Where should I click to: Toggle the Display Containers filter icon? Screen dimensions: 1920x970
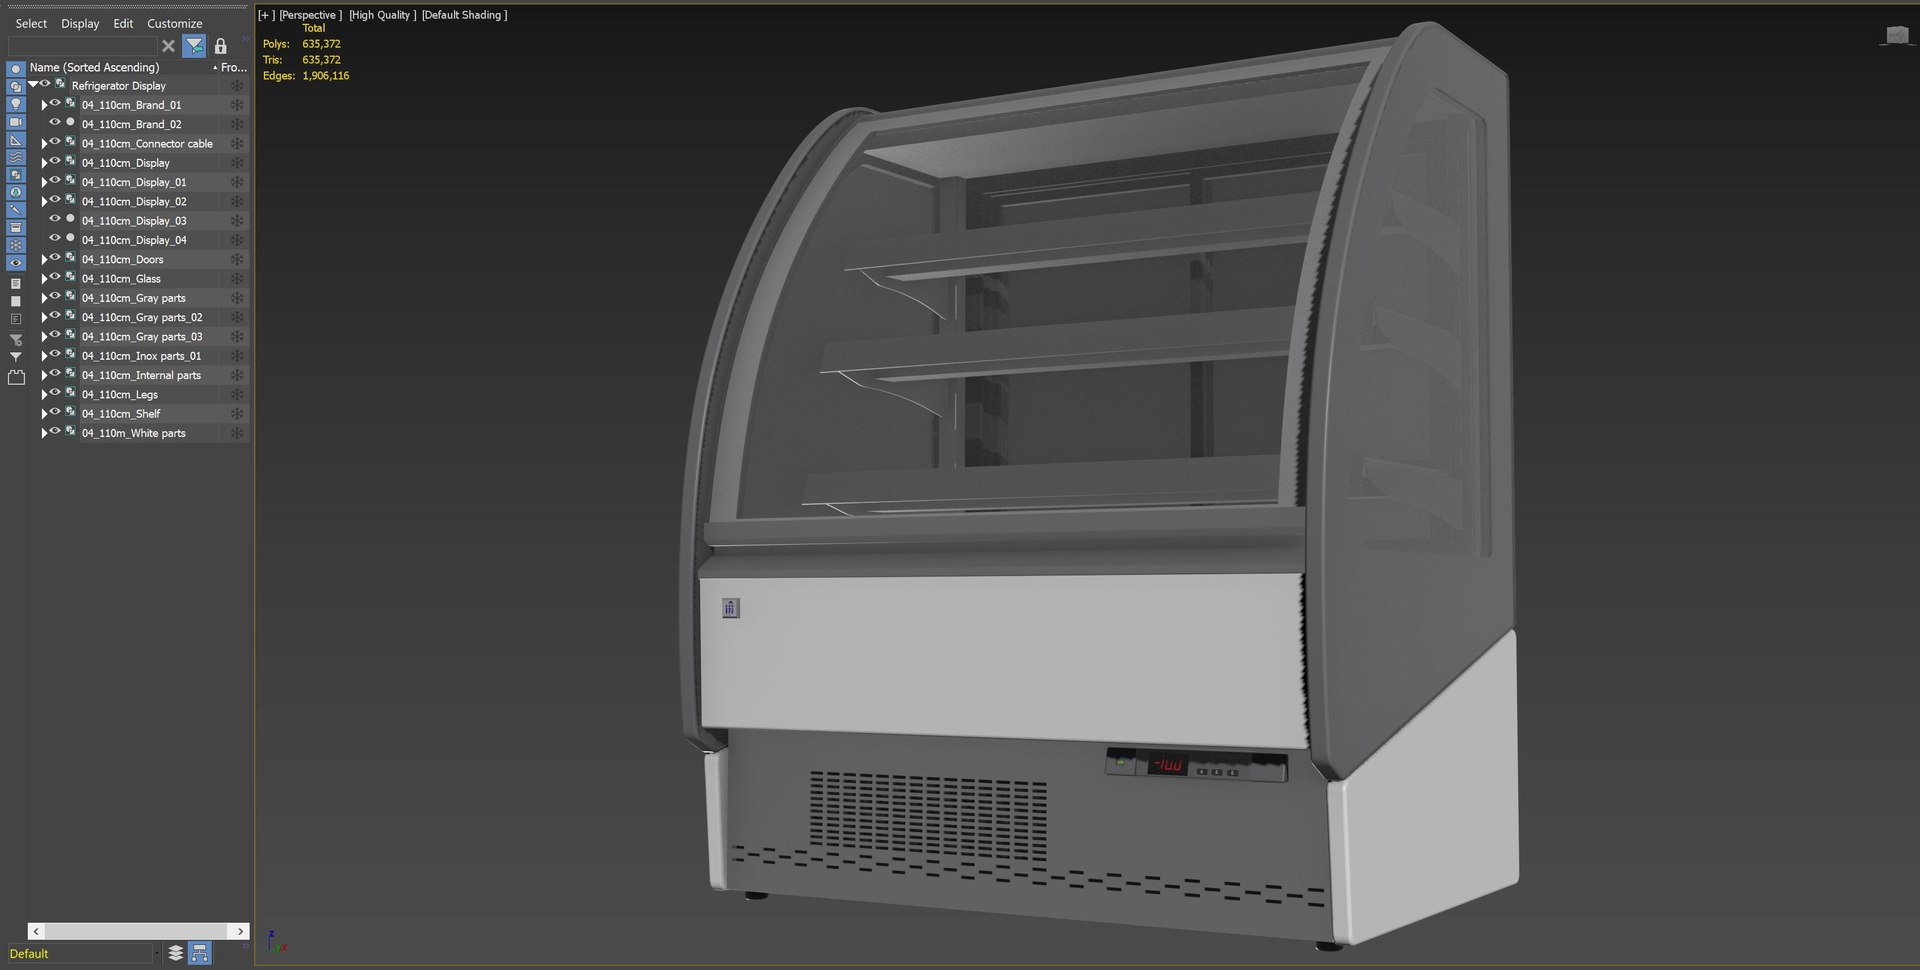point(15,228)
